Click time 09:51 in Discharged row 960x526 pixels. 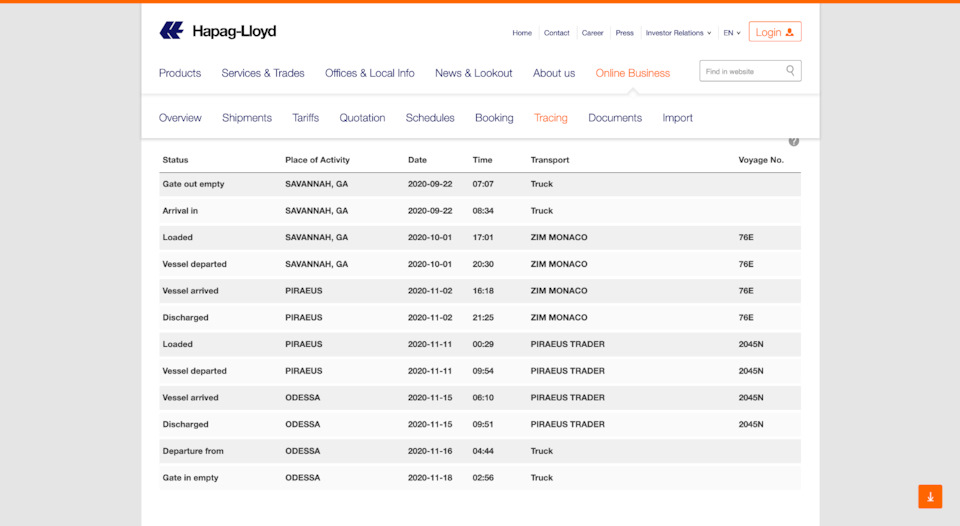coord(482,424)
